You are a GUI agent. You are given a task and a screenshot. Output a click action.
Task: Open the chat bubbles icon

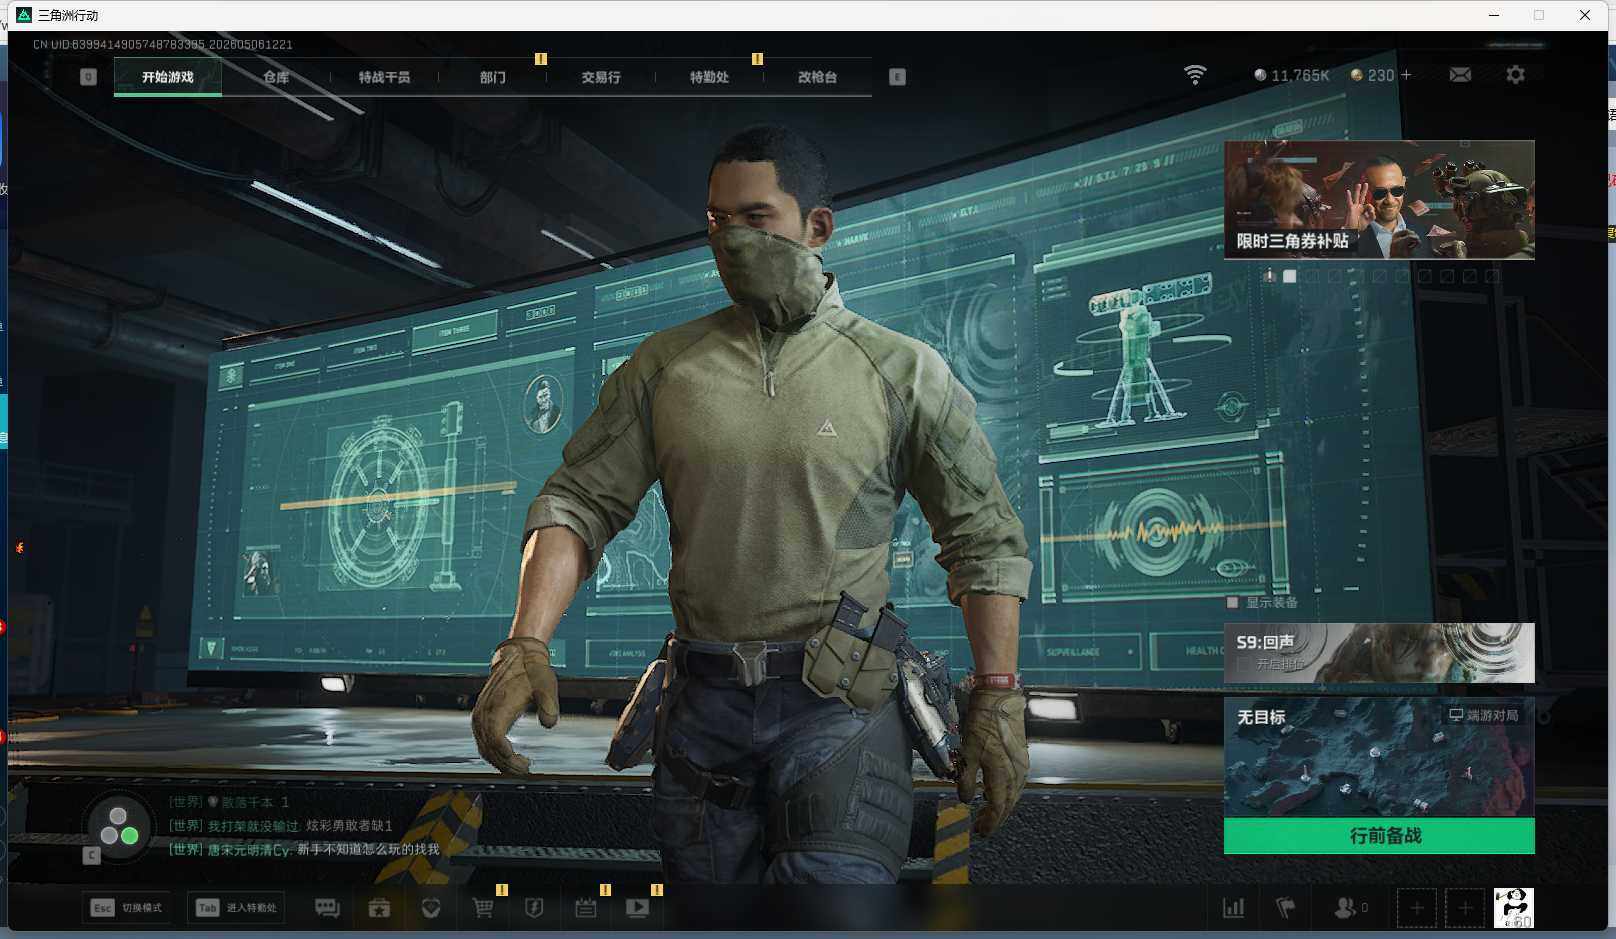(327, 908)
